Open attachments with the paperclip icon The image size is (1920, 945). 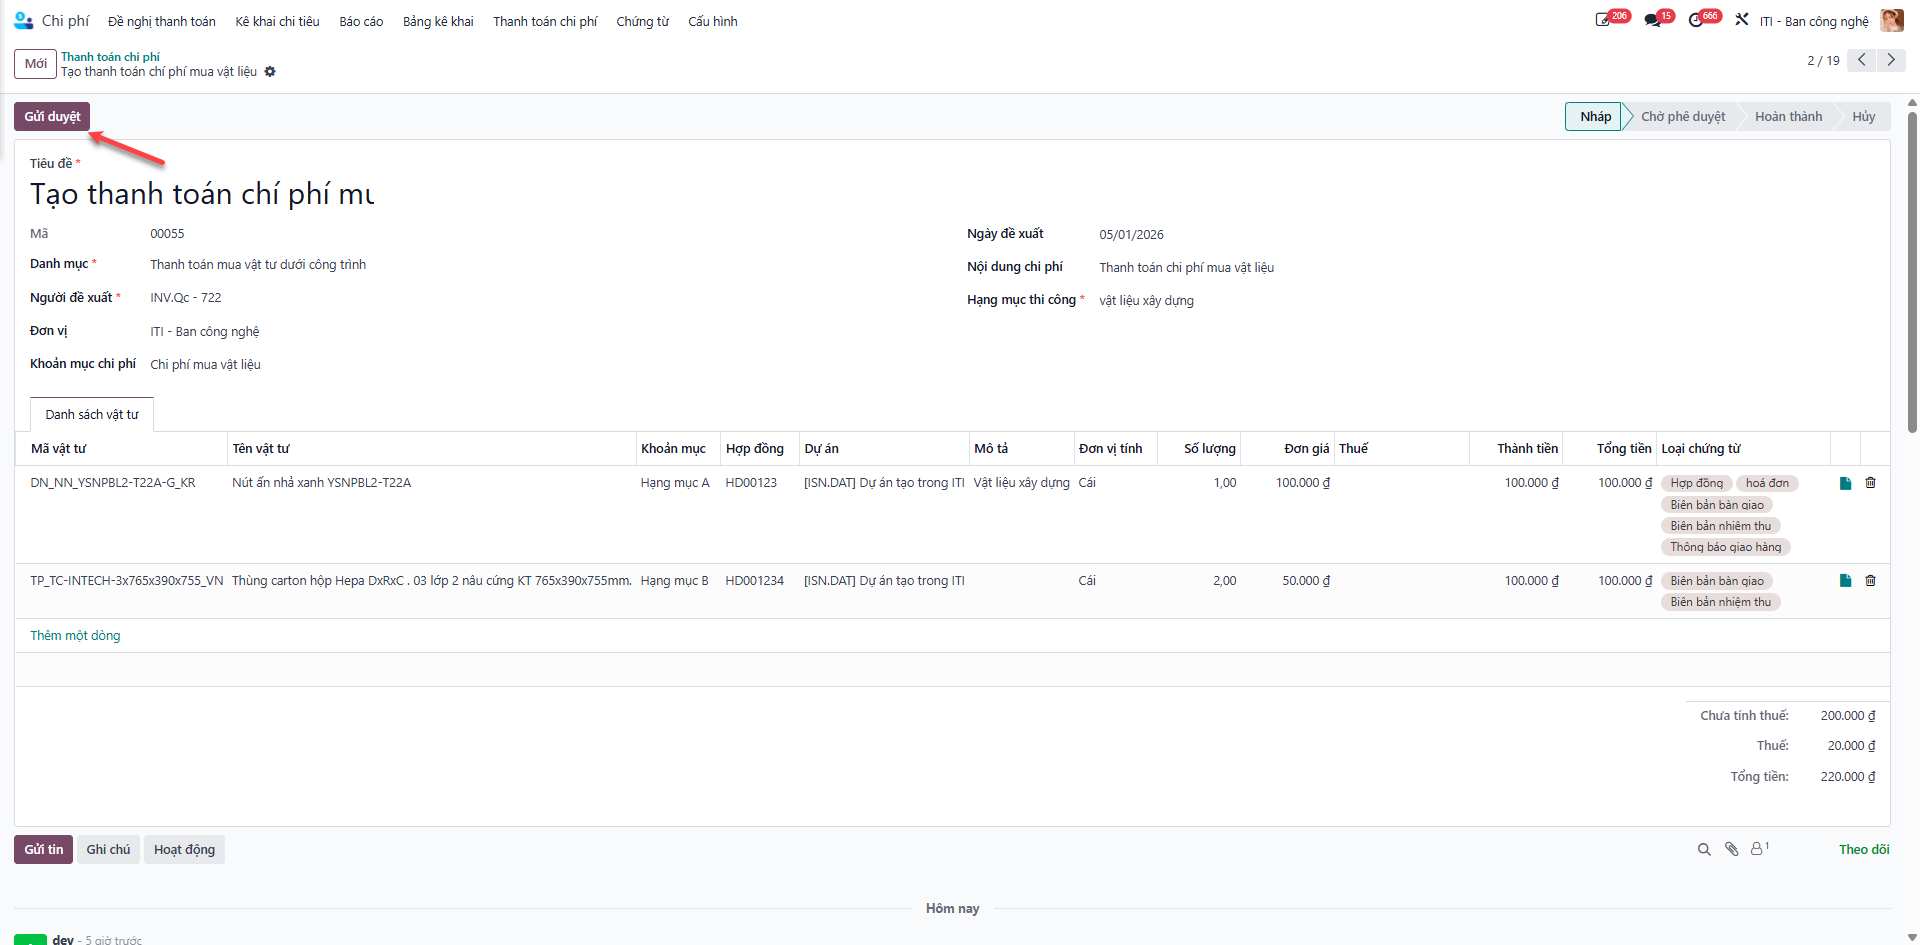[1731, 850]
